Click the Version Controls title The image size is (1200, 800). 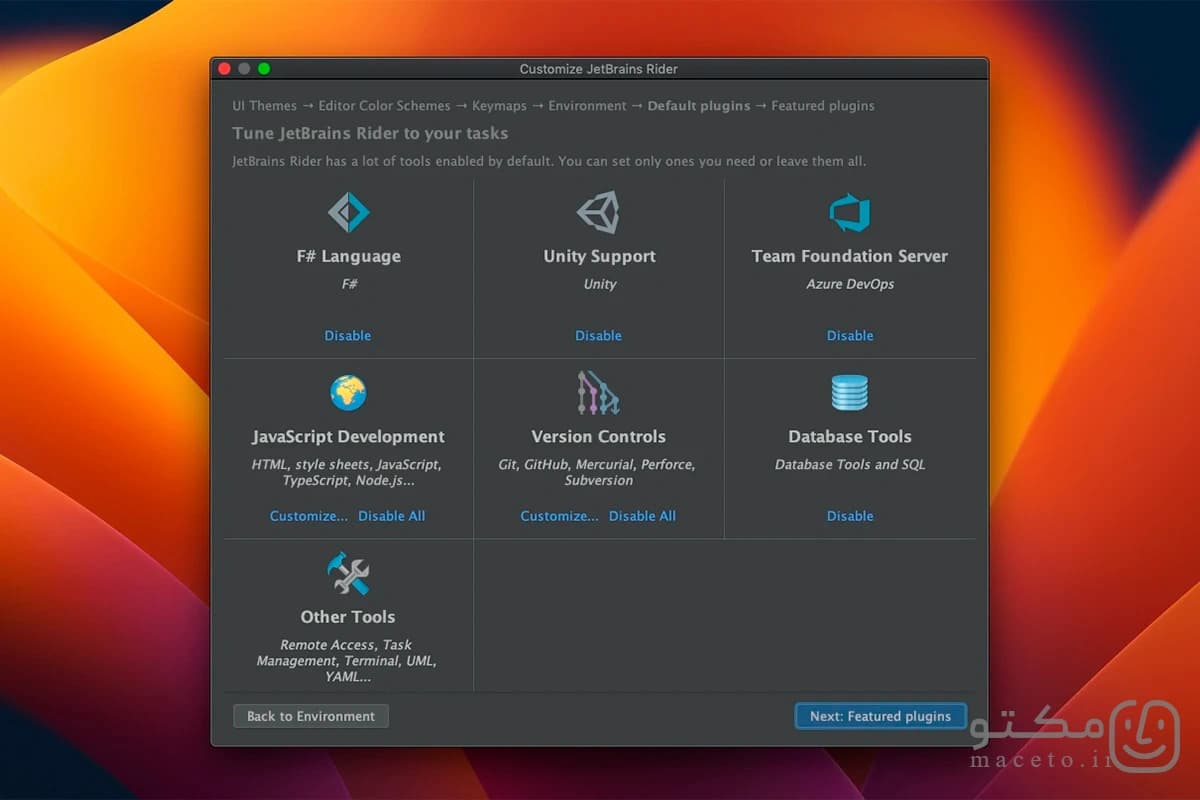[x=598, y=437]
